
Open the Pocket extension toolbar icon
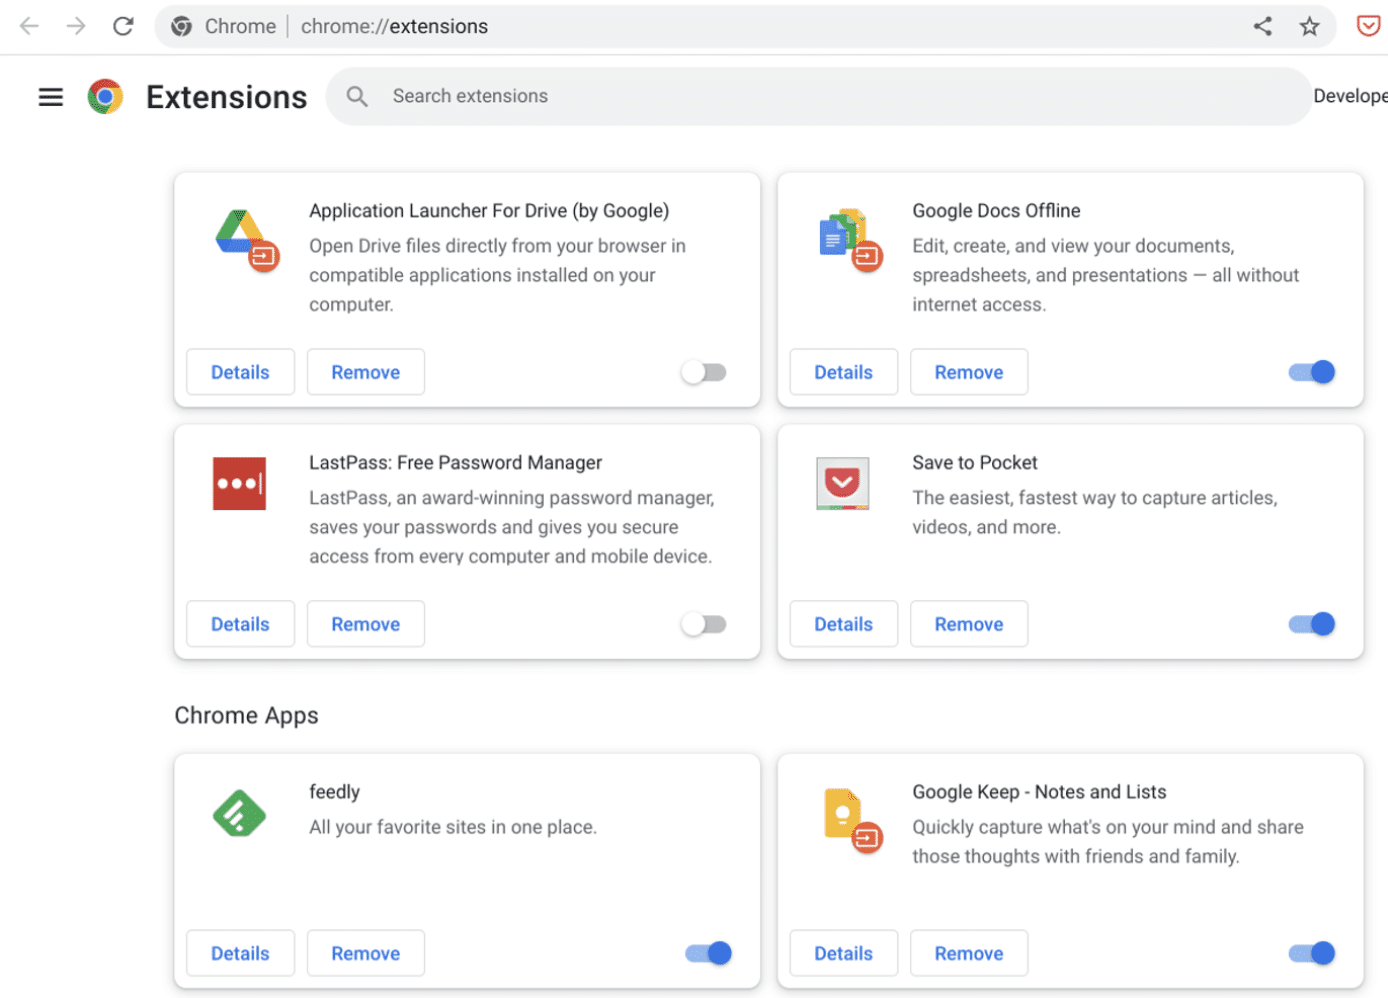1368,26
